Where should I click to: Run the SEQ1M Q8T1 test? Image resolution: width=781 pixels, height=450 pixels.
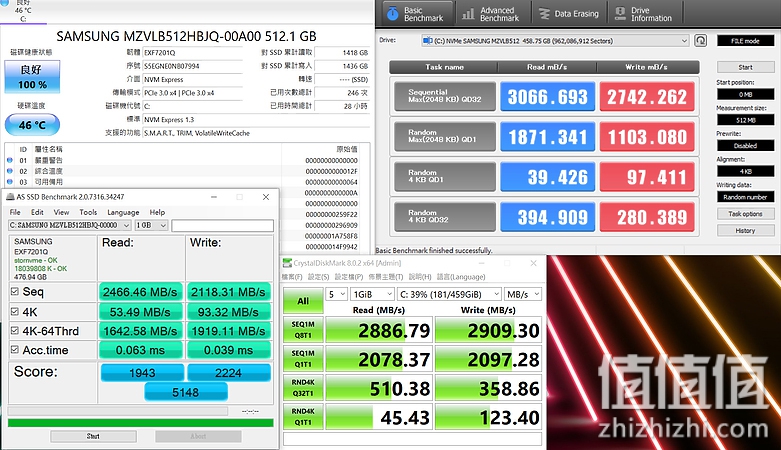[303, 329]
